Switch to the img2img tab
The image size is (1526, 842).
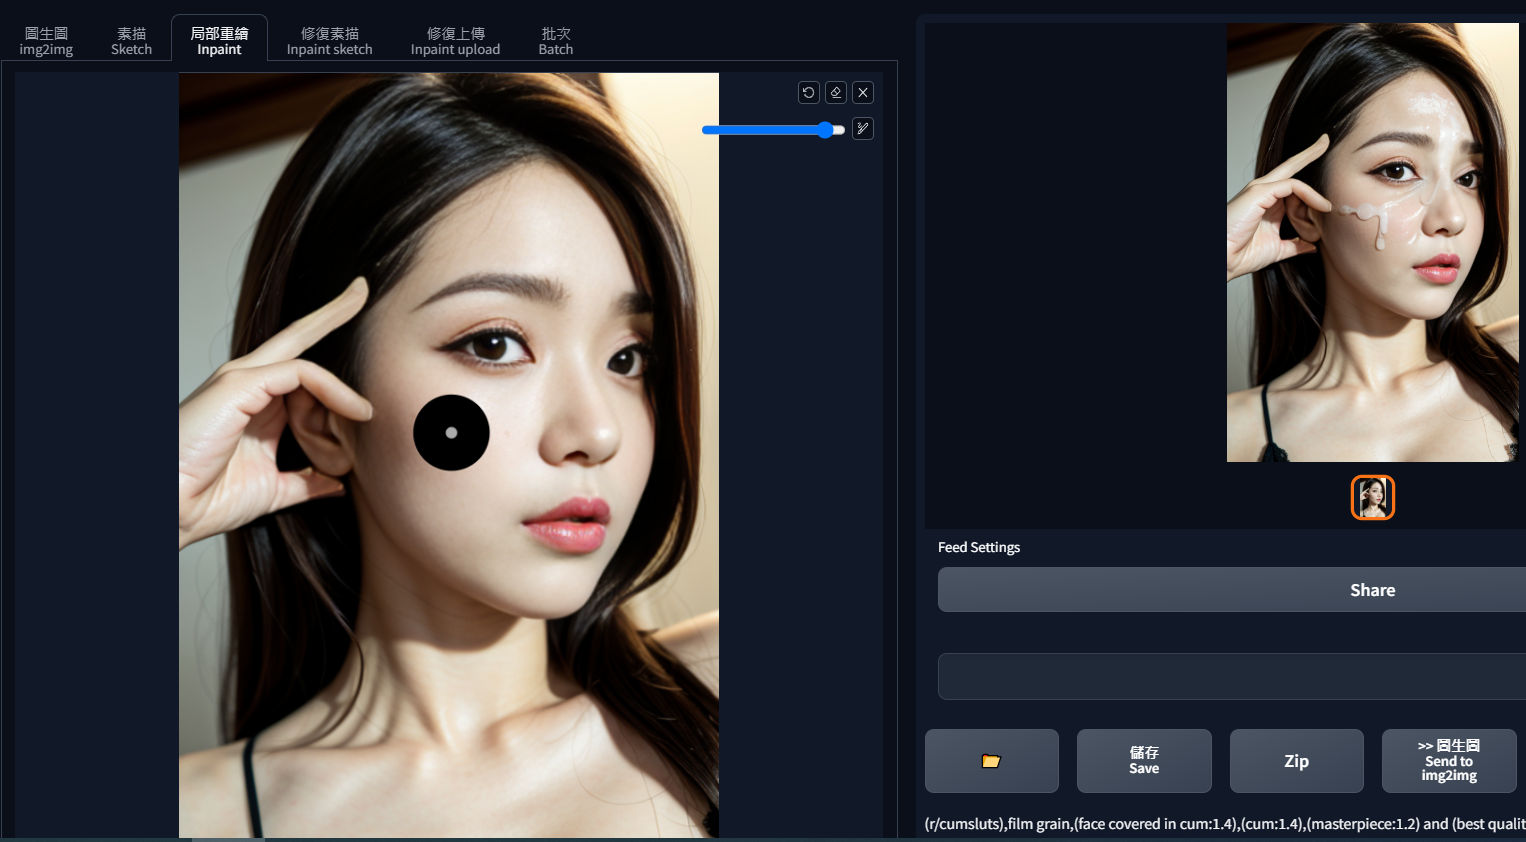click(46, 41)
